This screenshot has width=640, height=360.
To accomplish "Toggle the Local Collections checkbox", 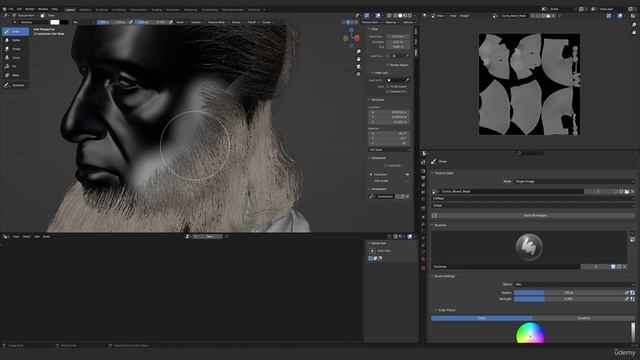I will [385, 165].
